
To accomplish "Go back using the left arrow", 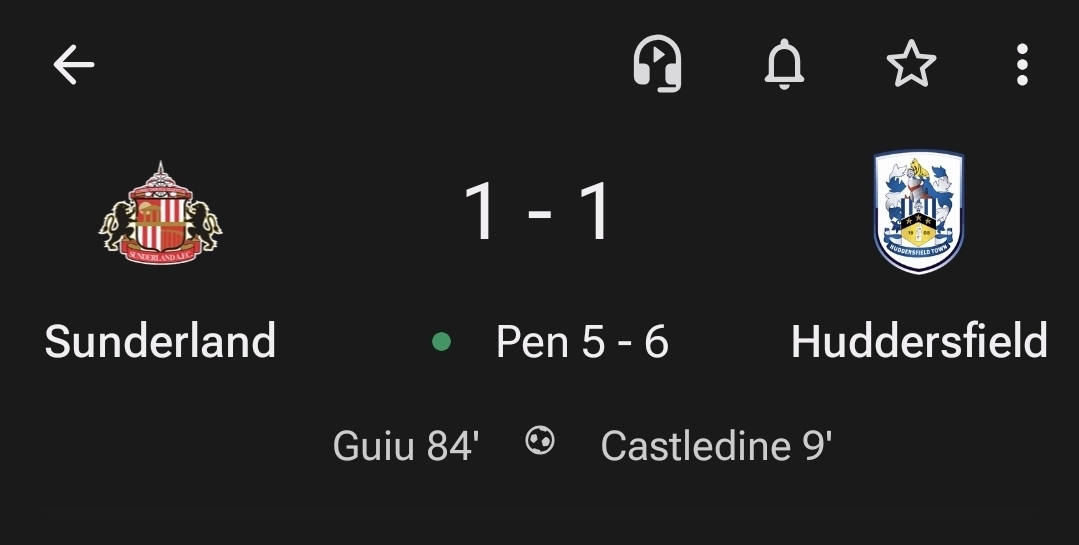I will tap(74, 66).
